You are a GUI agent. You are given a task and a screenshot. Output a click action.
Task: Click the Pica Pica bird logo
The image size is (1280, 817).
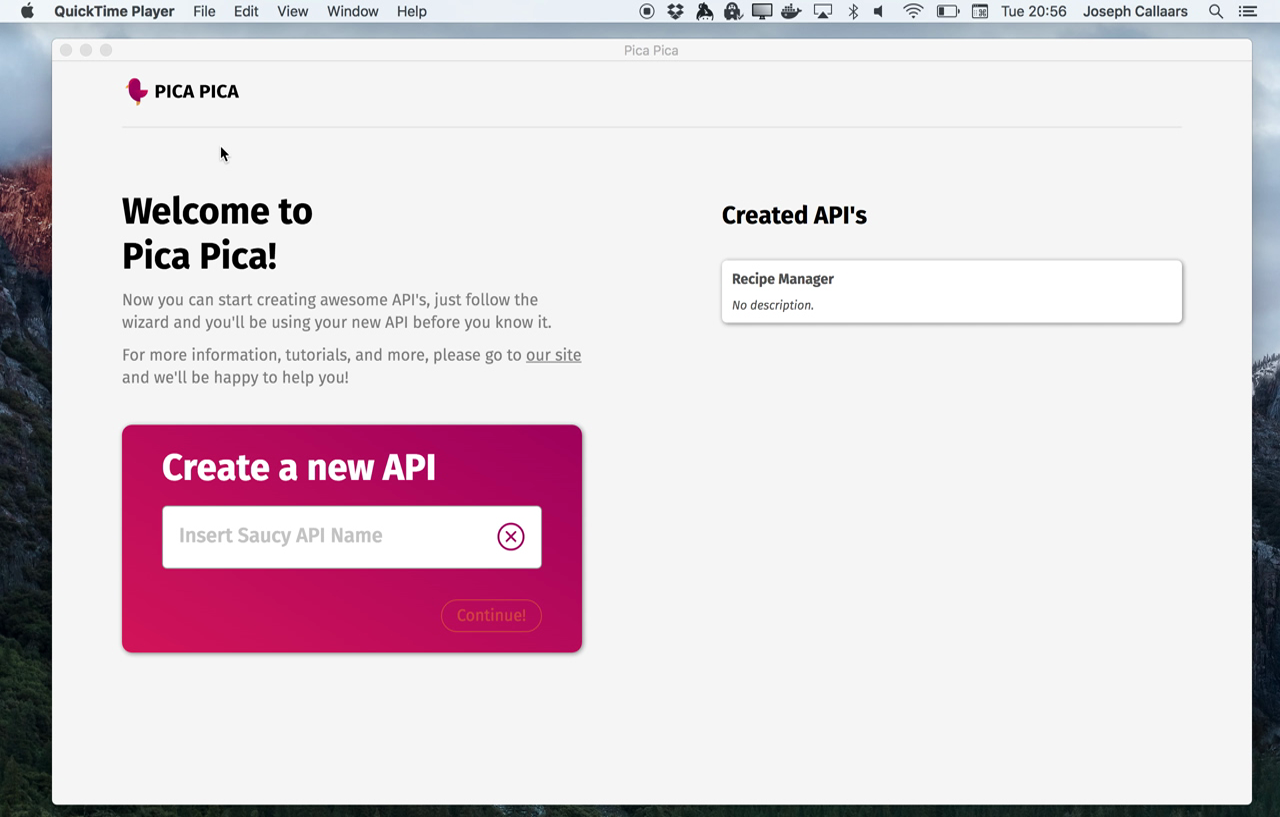[137, 91]
